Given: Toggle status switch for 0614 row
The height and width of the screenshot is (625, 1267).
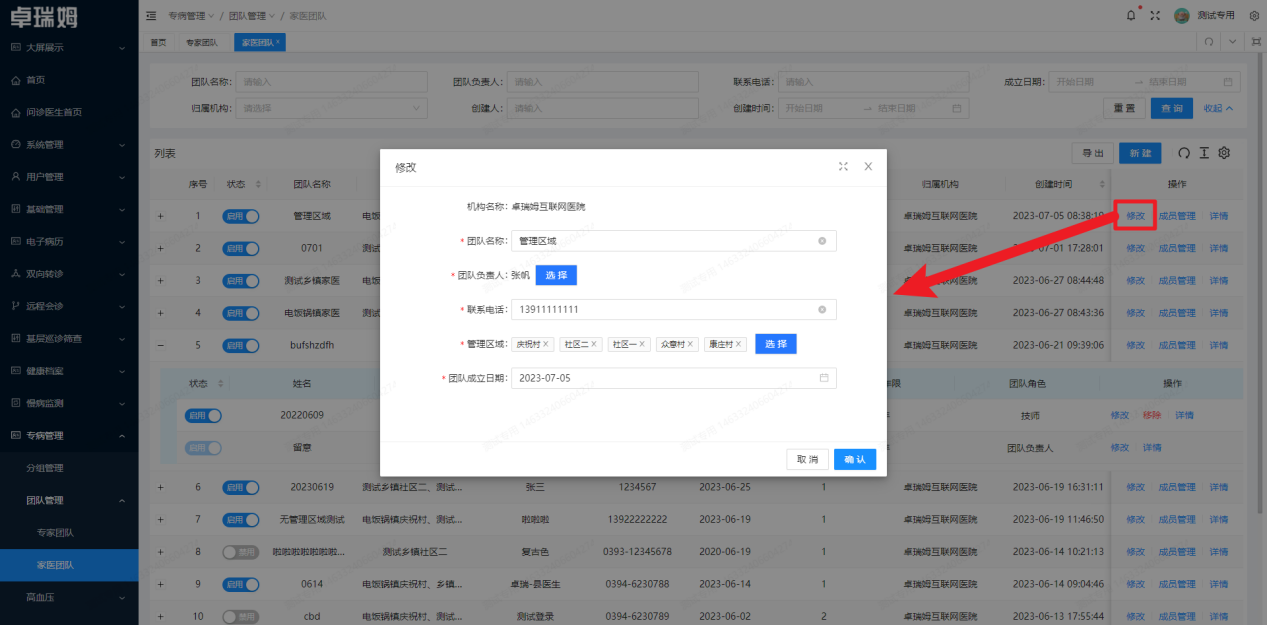Looking at the screenshot, I should coord(241,584).
